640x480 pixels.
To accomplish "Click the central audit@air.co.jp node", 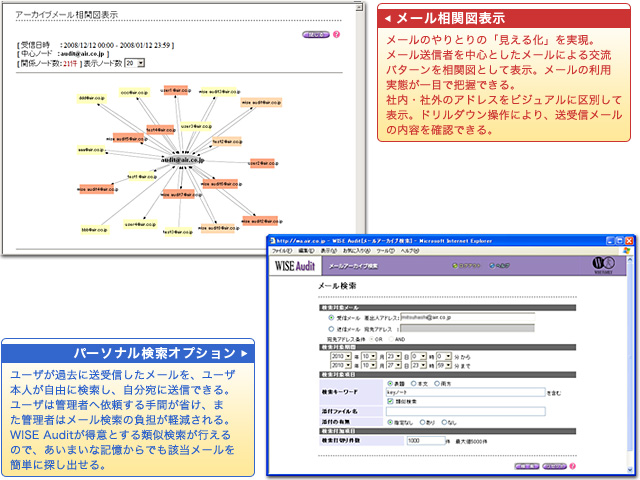I will pyautogui.click(x=182, y=160).
